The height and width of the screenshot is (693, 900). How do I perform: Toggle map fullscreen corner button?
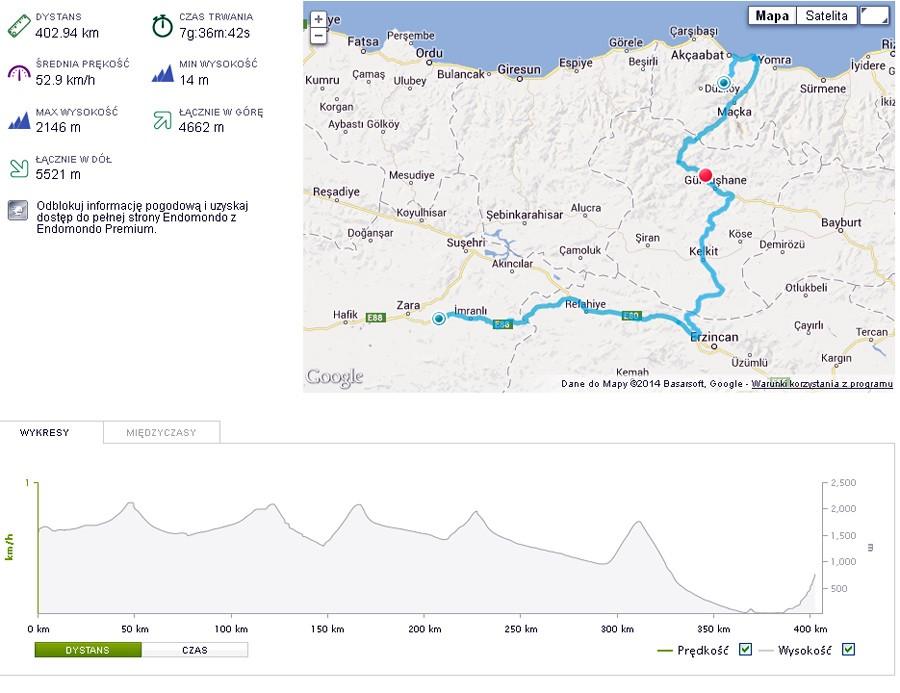[874, 15]
